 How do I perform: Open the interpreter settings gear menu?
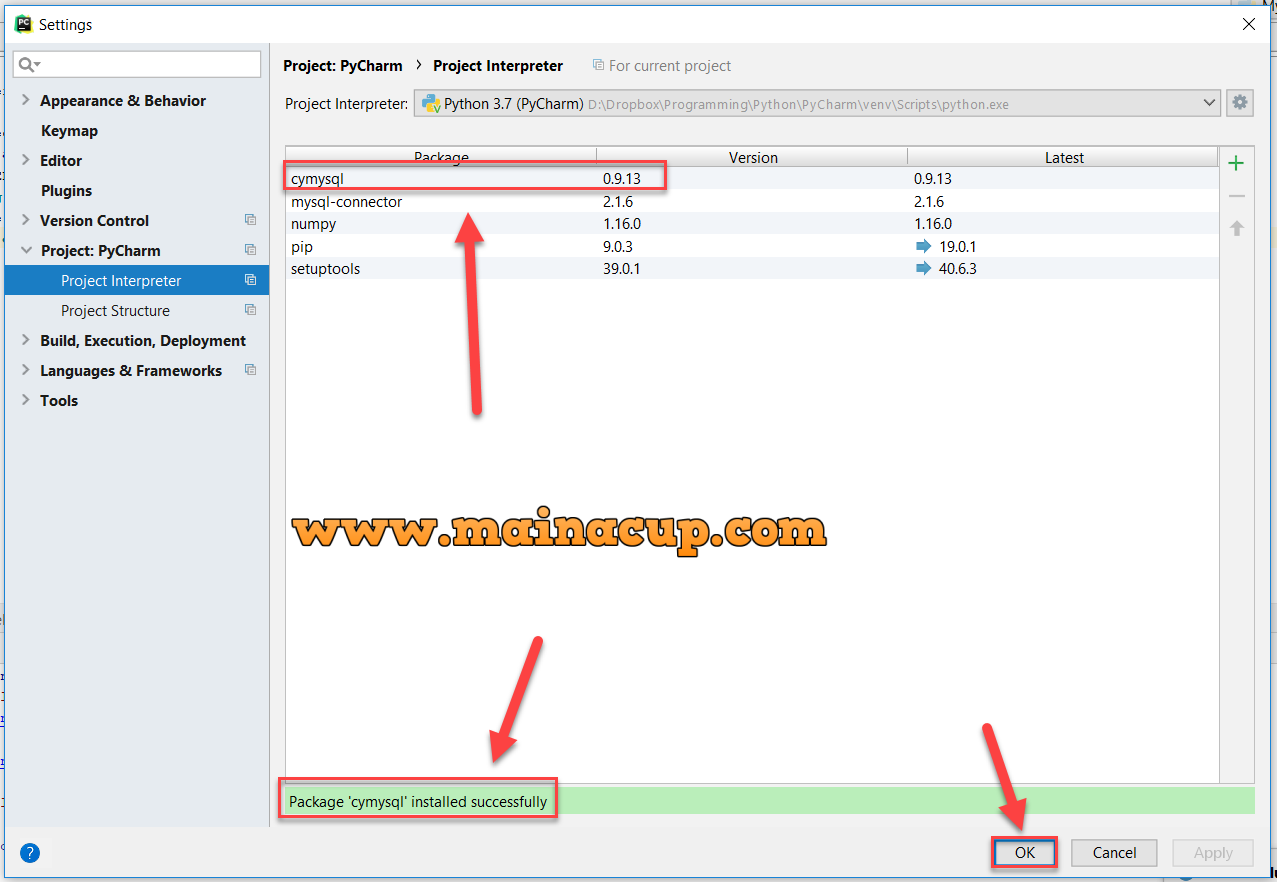click(1240, 102)
